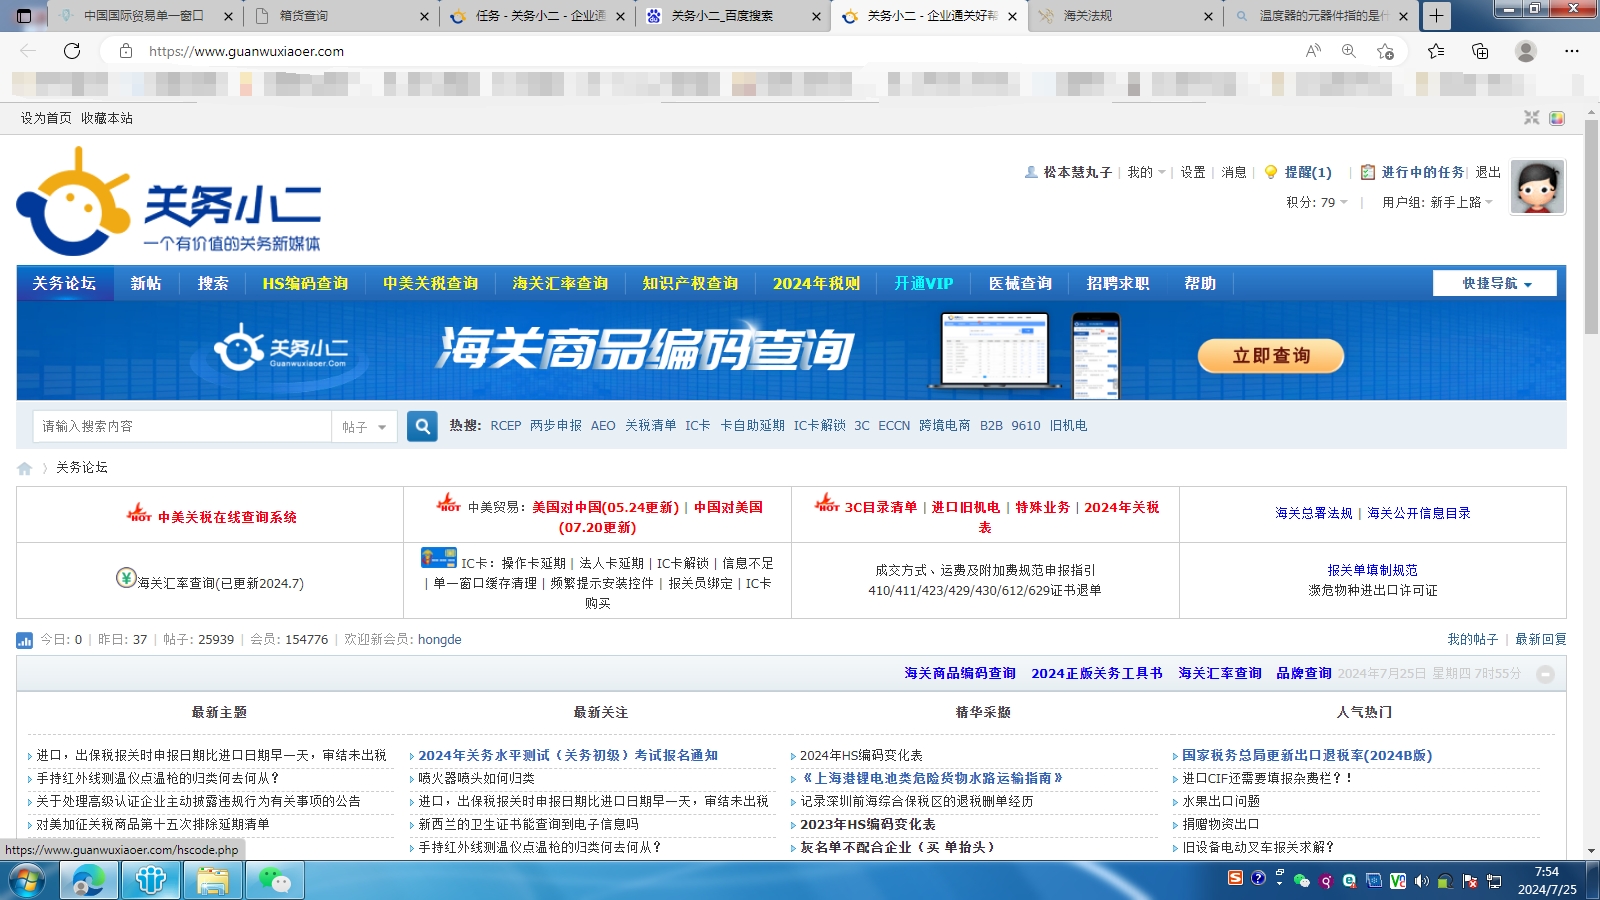
Task: Click the forum statistics bar chart icon
Action: 25,640
